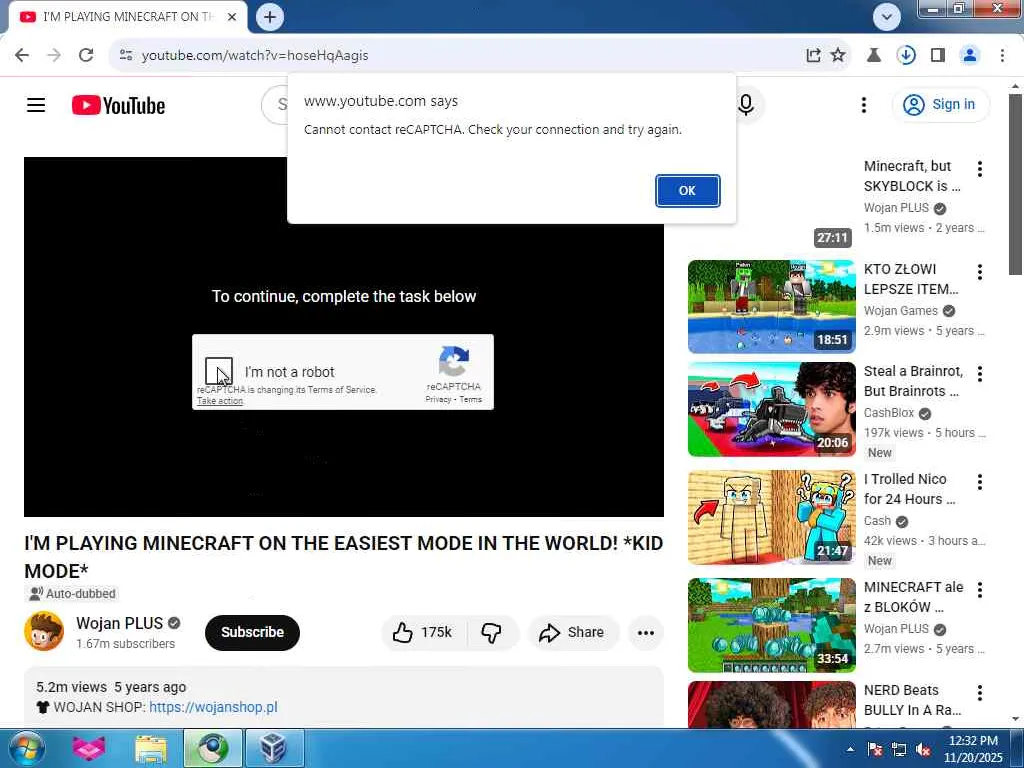Subscribe to Wojan PLUS channel
The image size is (1024, 768).
pyautogui.click(x=252, y=632)
